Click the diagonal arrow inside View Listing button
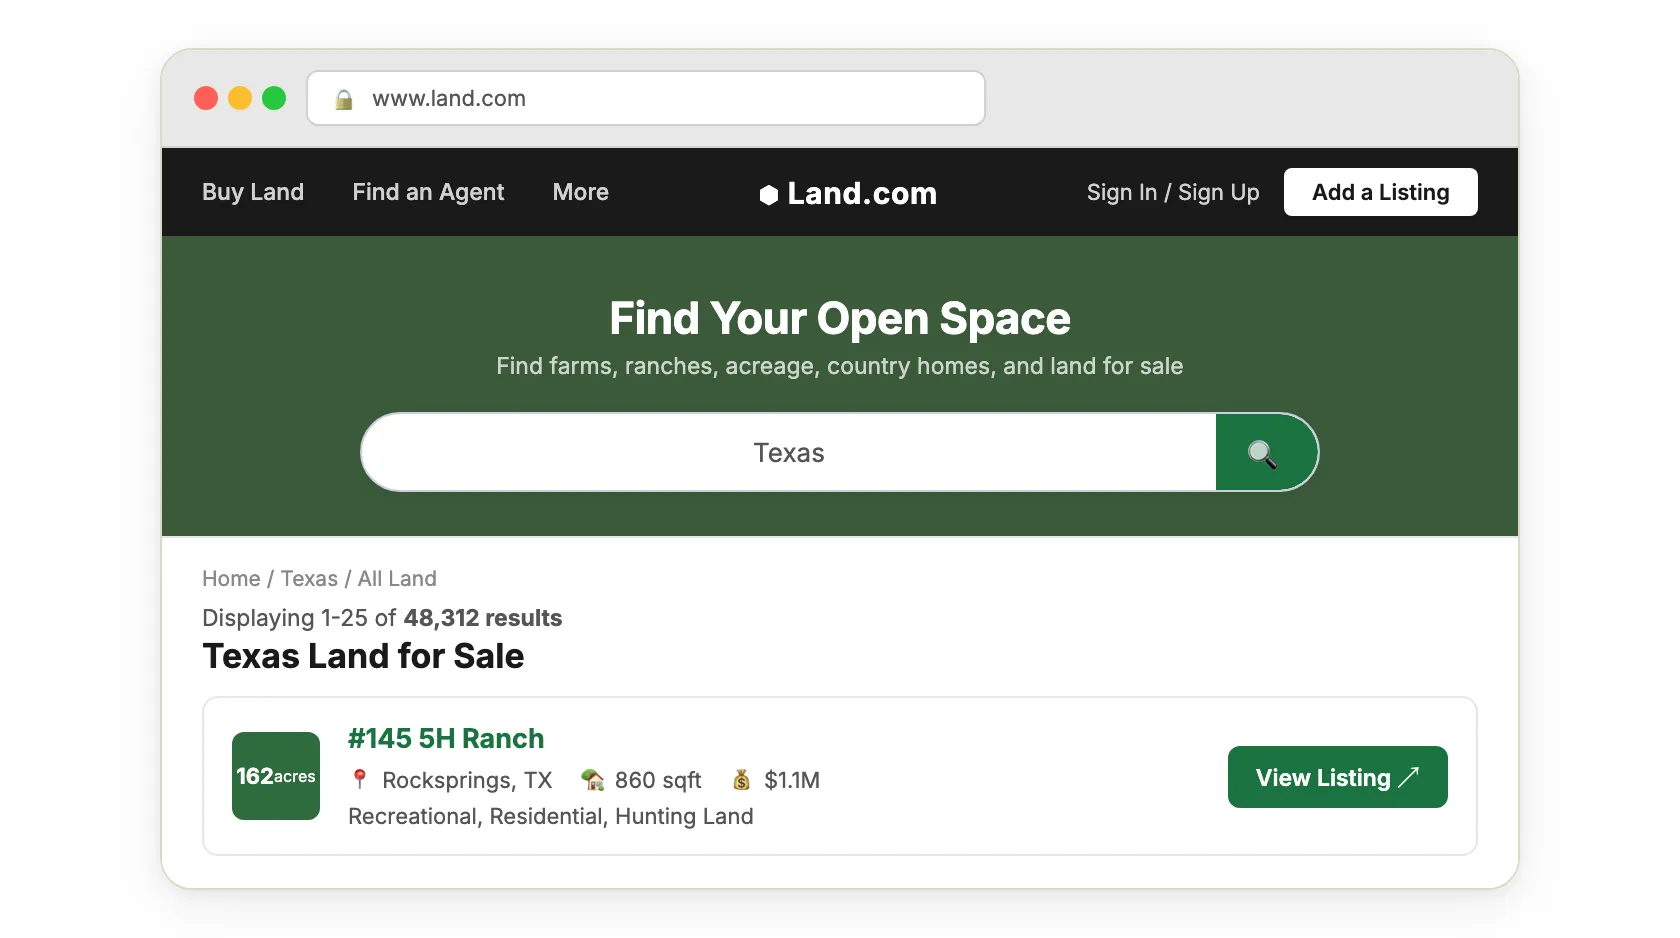The height and width of the screenshot is (938, 1680). pyautogui.click(x=1411, y=776)
